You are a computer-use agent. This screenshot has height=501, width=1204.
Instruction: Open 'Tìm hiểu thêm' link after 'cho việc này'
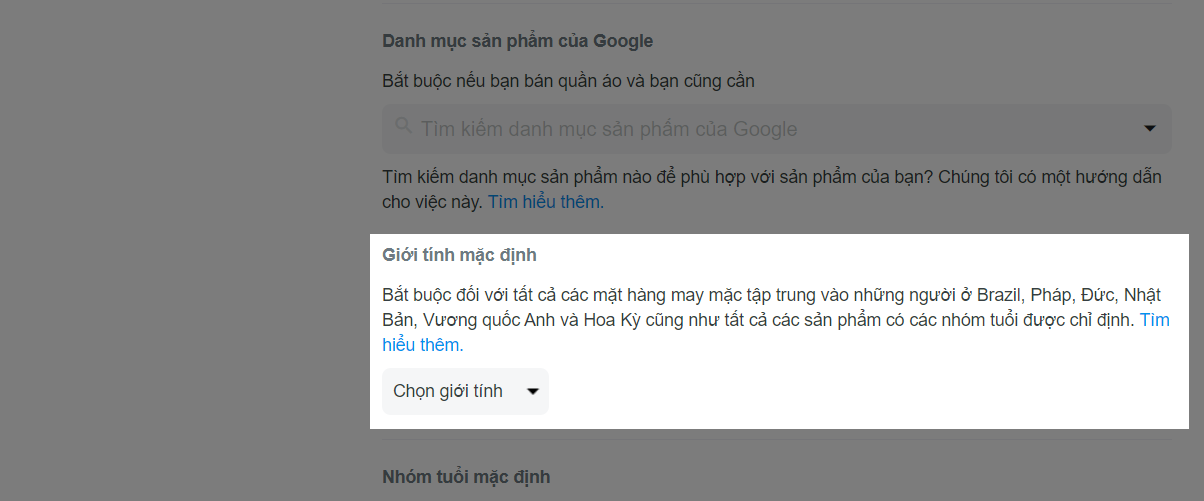546,201
